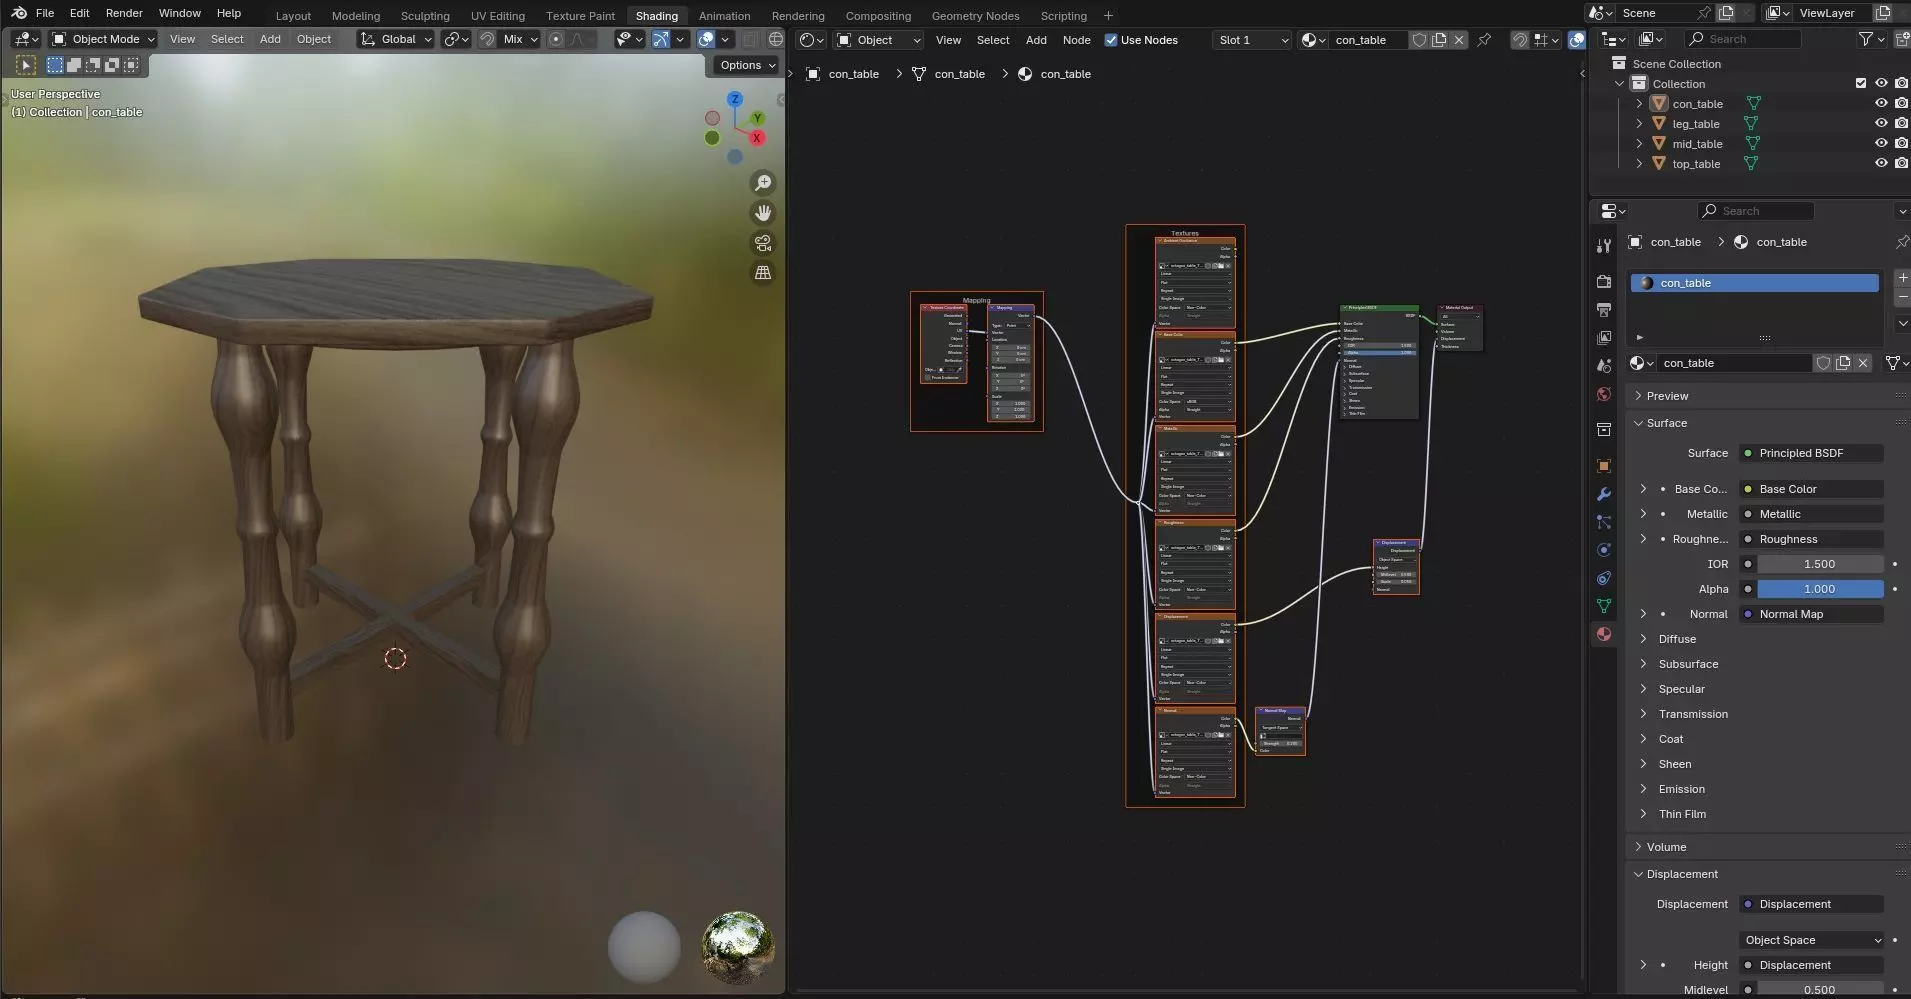The width and height of the screenshot is (1911, 999).
Task: Adjust the Alpha value slider
Action: click(1819, 589)
